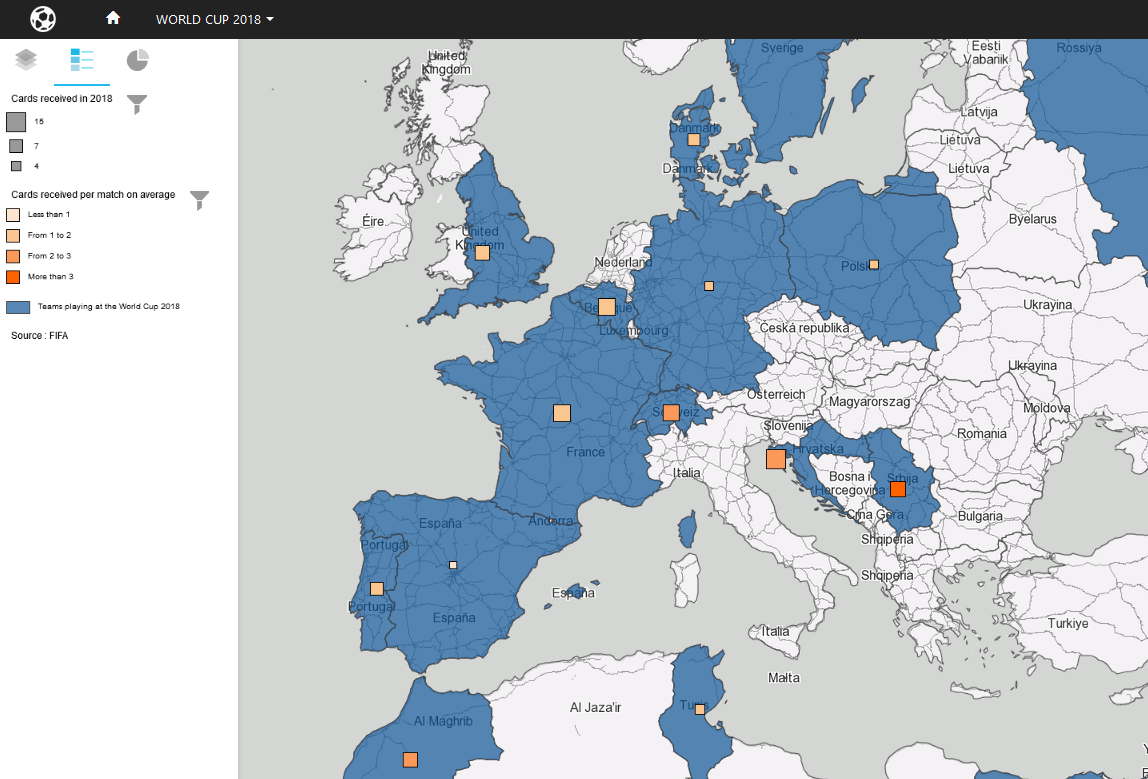Select the 'From 1 to 2' legend swatch
Viewport: 1148px width, 779px height.
point(13,236)
